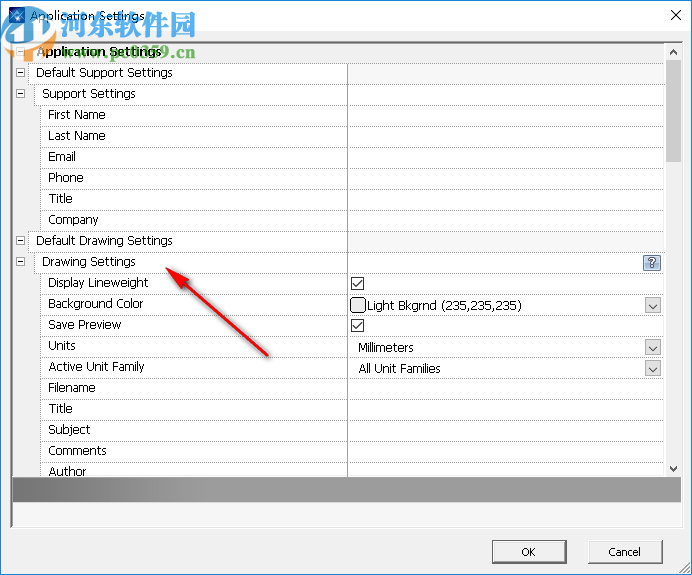The image size is (692, 575).
Task: Select the Drawing Settings row label
Action: [x=89, y=262]
